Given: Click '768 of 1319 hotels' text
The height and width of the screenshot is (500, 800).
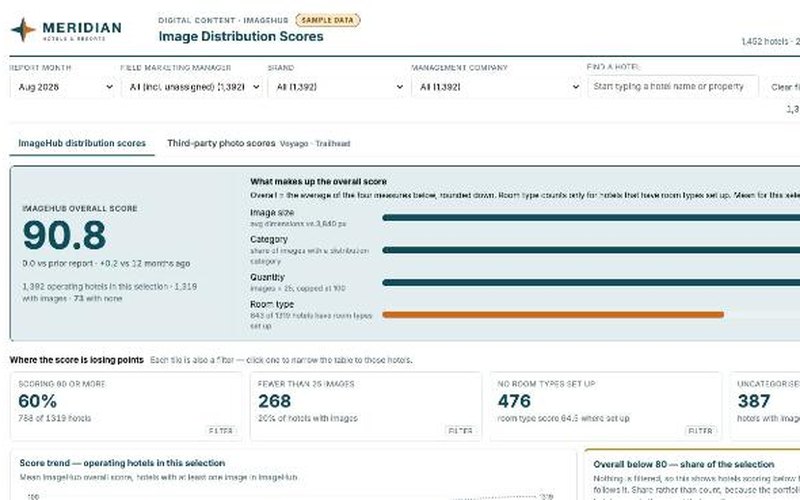Looking at the screenshot, I should pyautogui.click(x=55, y=418).
